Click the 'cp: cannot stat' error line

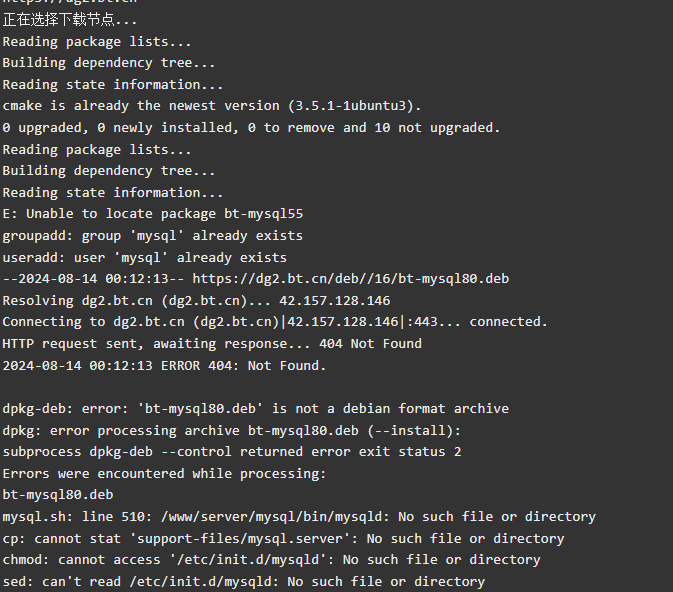(x=283, y=539)
